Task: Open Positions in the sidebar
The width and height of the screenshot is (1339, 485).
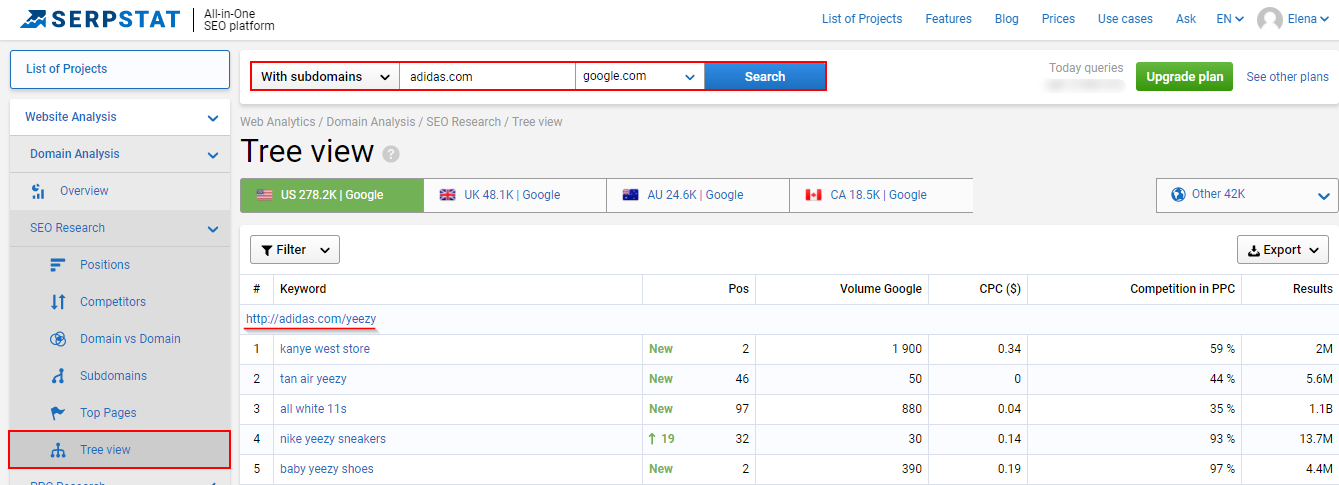Action: 105,265
